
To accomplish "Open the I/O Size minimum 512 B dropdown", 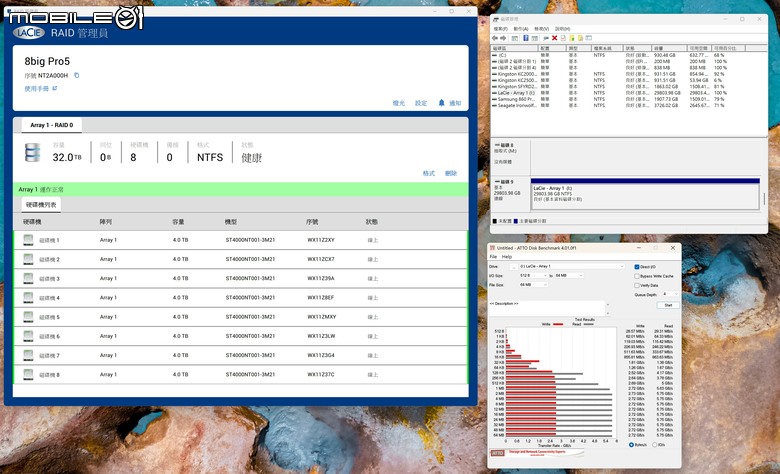I will click(x=533, y=276).
